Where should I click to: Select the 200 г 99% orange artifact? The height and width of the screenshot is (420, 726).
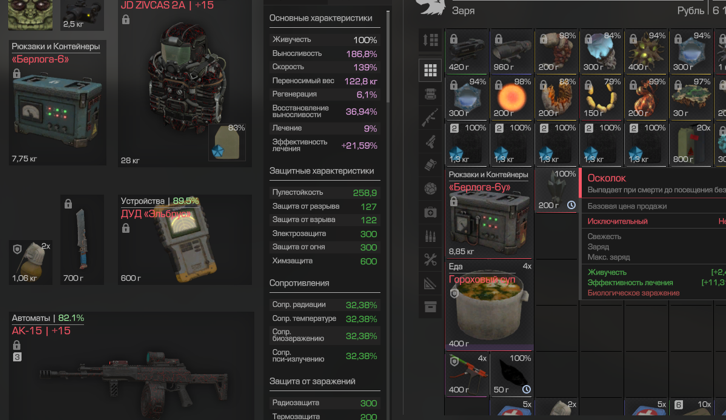(645, 98)
